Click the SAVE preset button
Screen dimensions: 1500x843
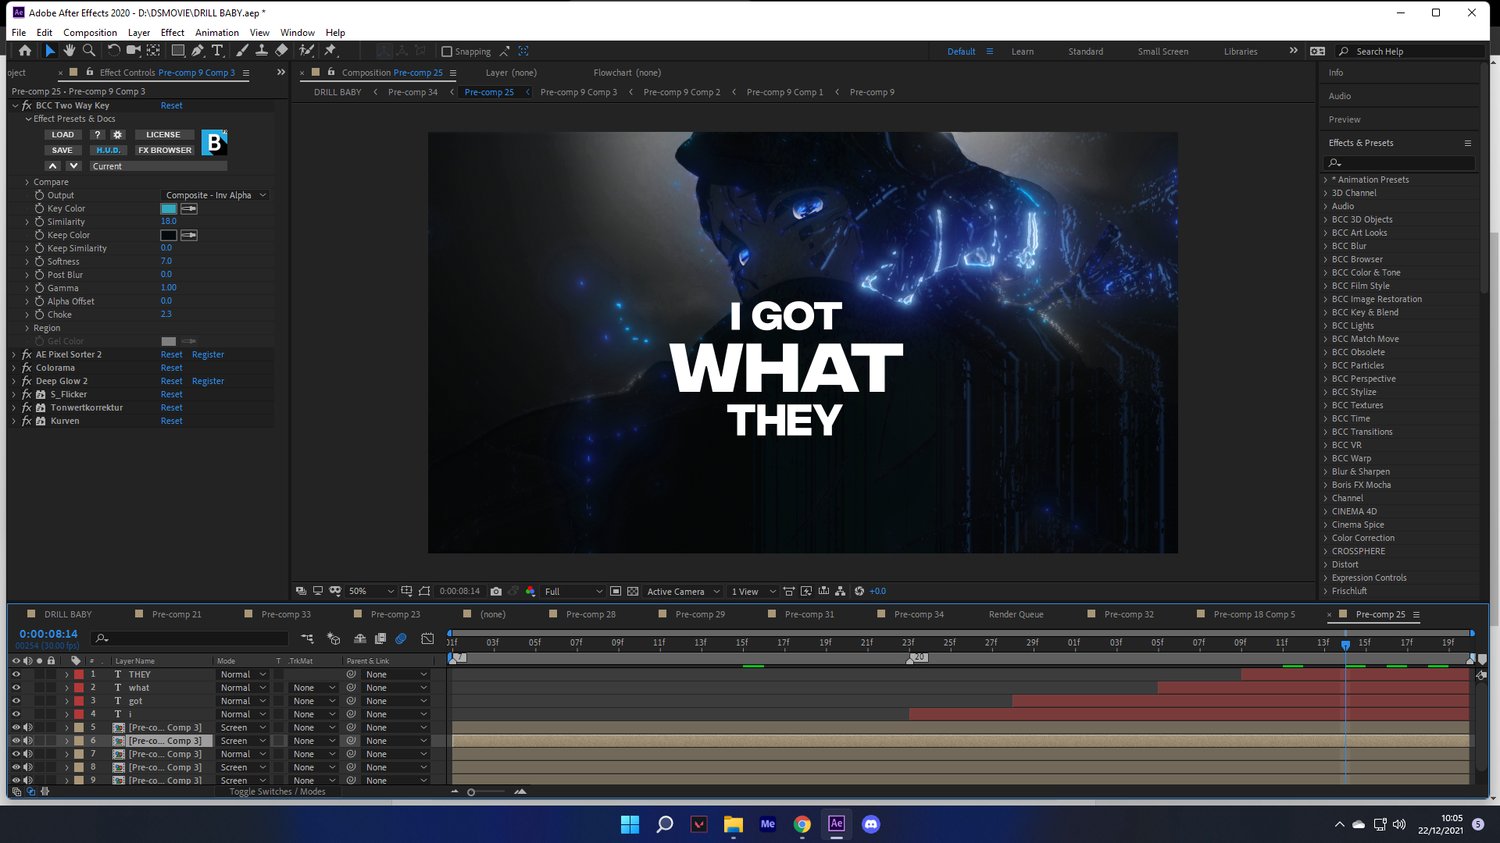[x=63, y=150]
